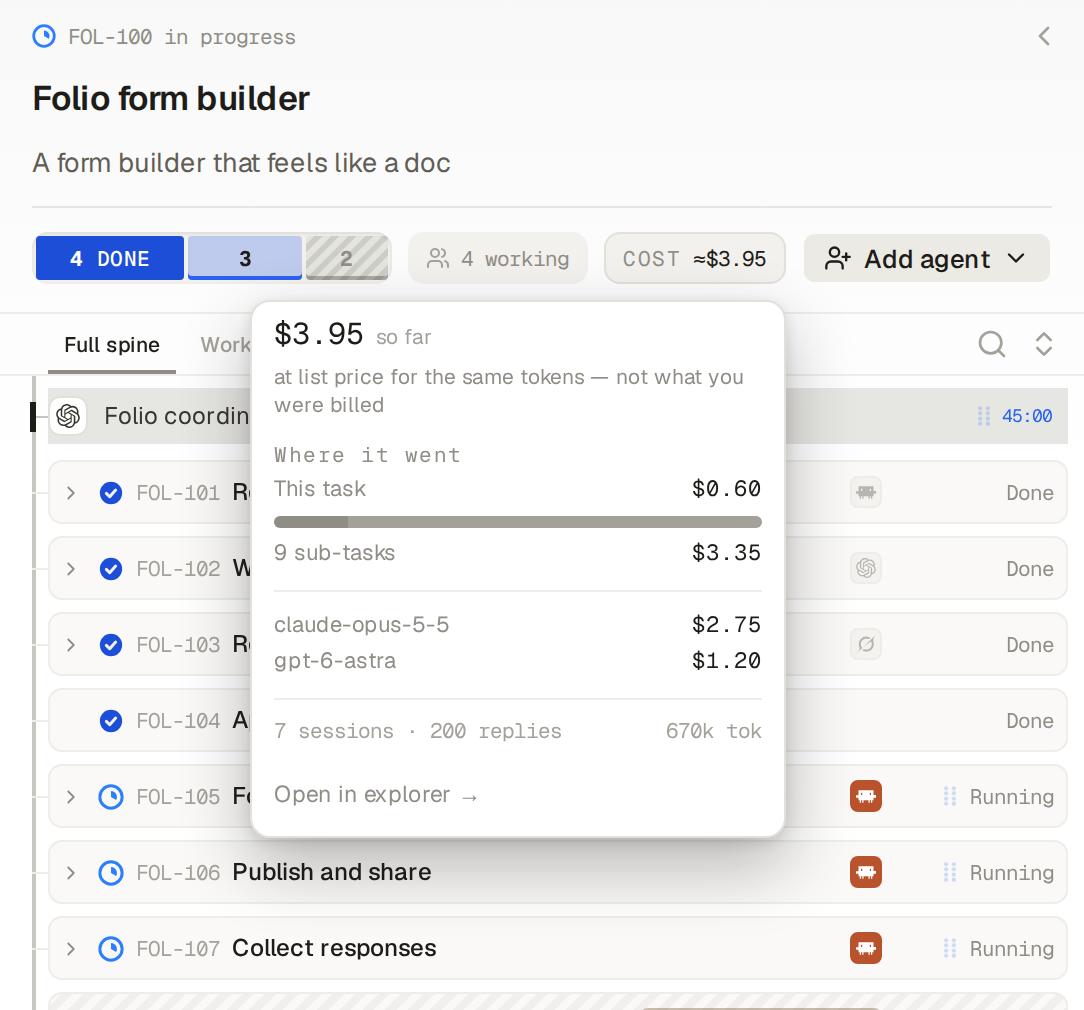Image resolution: width=1084 pixels, height=1010 pixels.
Task: Expand FOL-106 Publish and share
Action: point(71,873)
